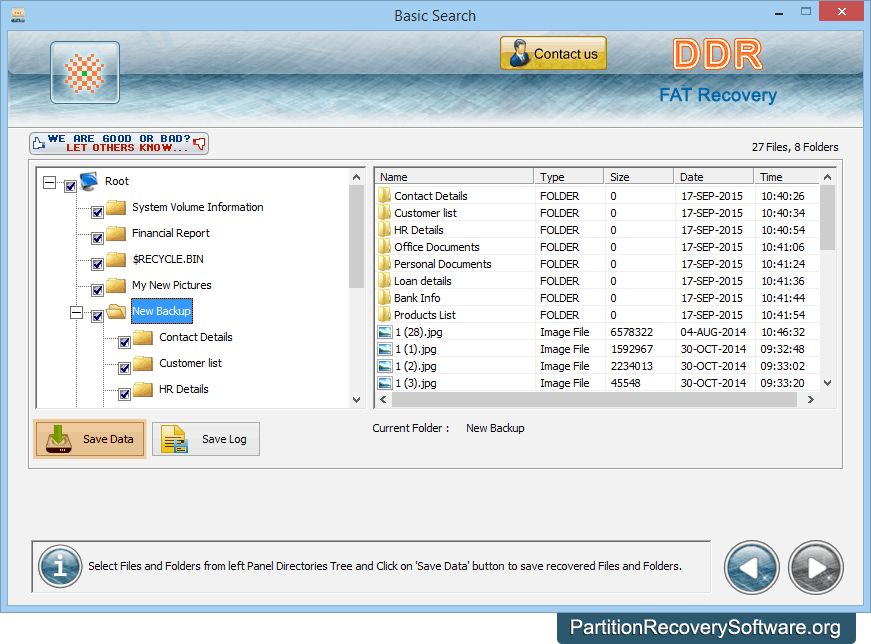
Task: Toggle Customer list tree checkbox
Action: tap(124, 368)
